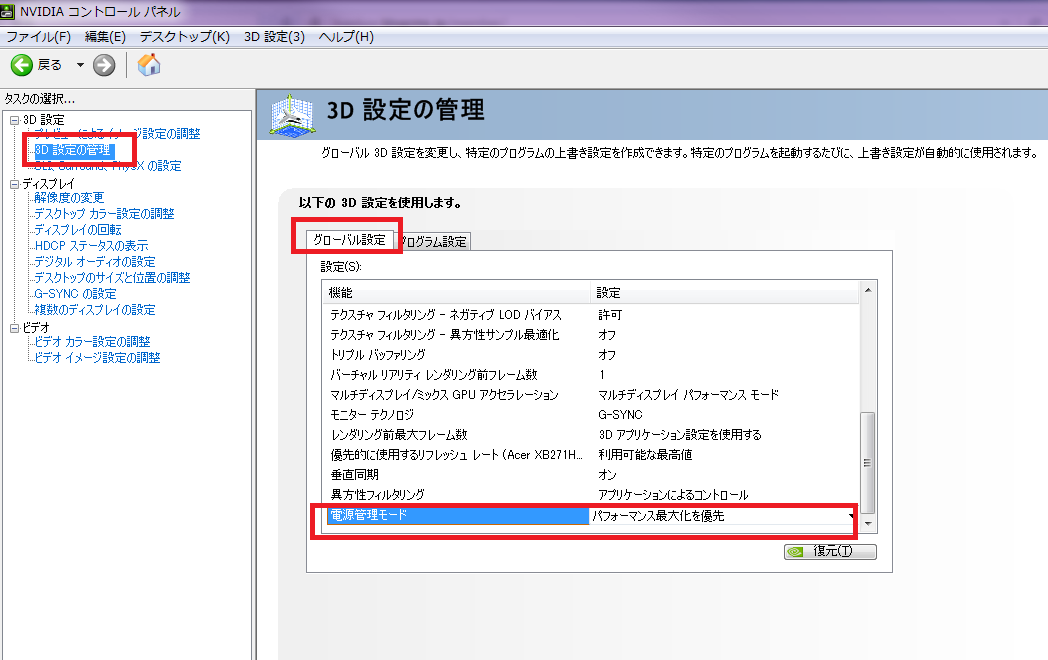Select the トリプル バッファリング row
Image resolution: width=1048 pixels, height=660 pixels.
[x=592, y=355]
